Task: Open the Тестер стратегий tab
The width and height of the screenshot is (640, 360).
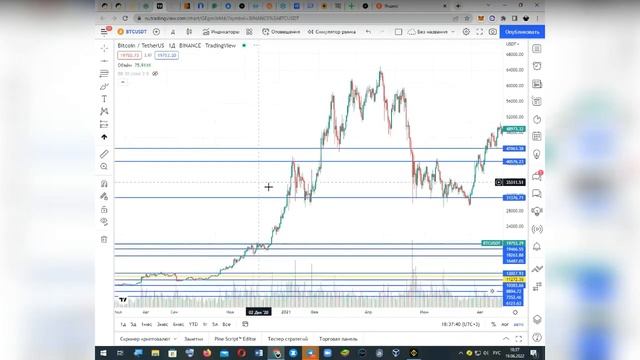Action: 288,339
